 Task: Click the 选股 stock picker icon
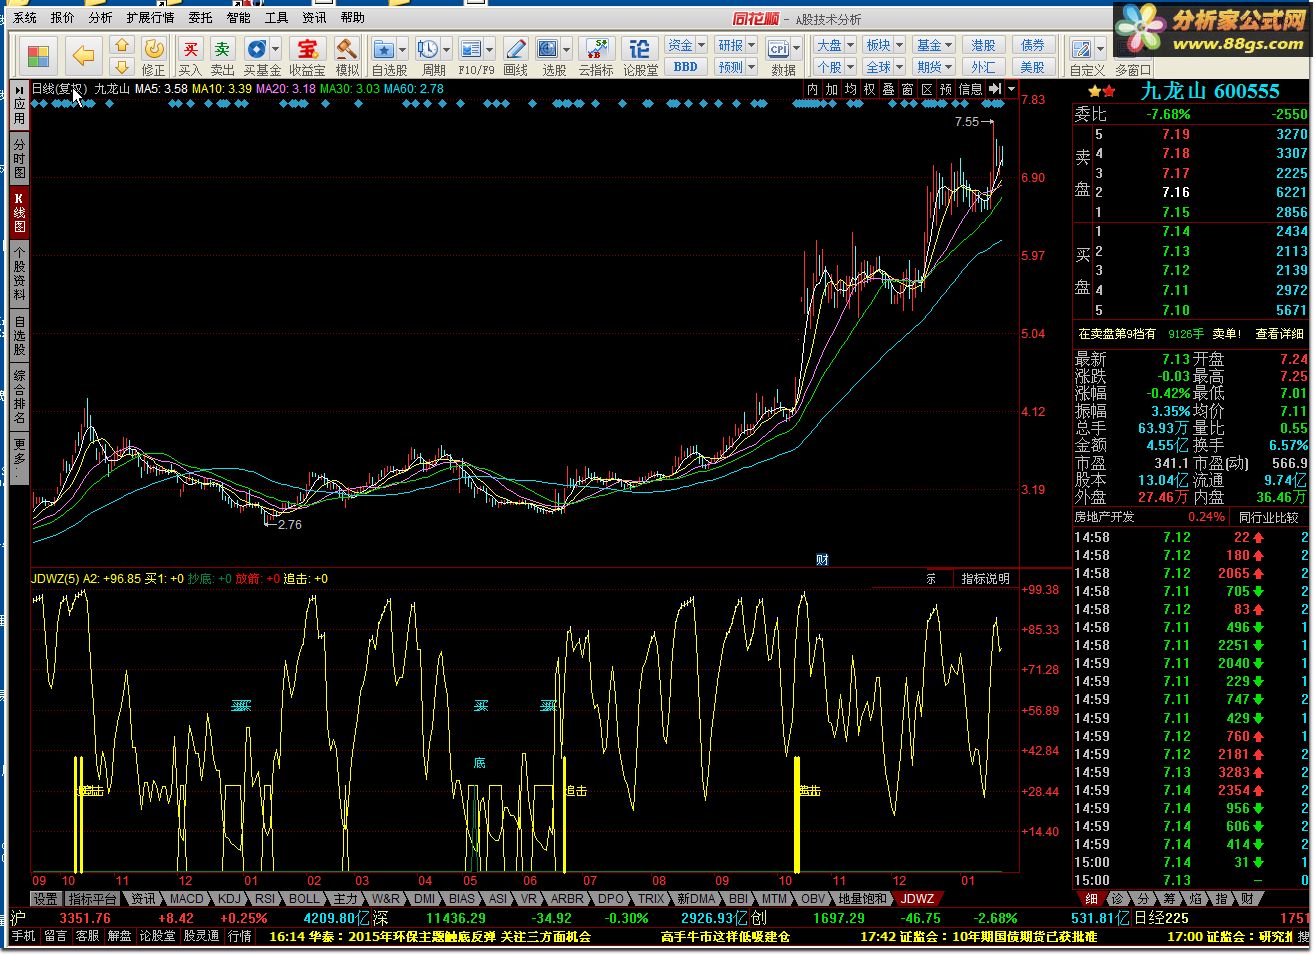(548, 48)
